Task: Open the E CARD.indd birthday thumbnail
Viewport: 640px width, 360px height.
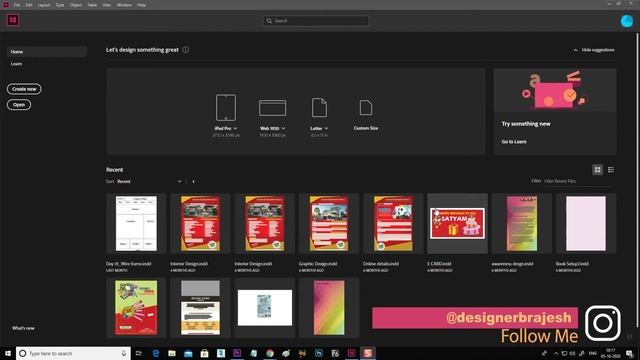Action: click(x=457, y=223)
